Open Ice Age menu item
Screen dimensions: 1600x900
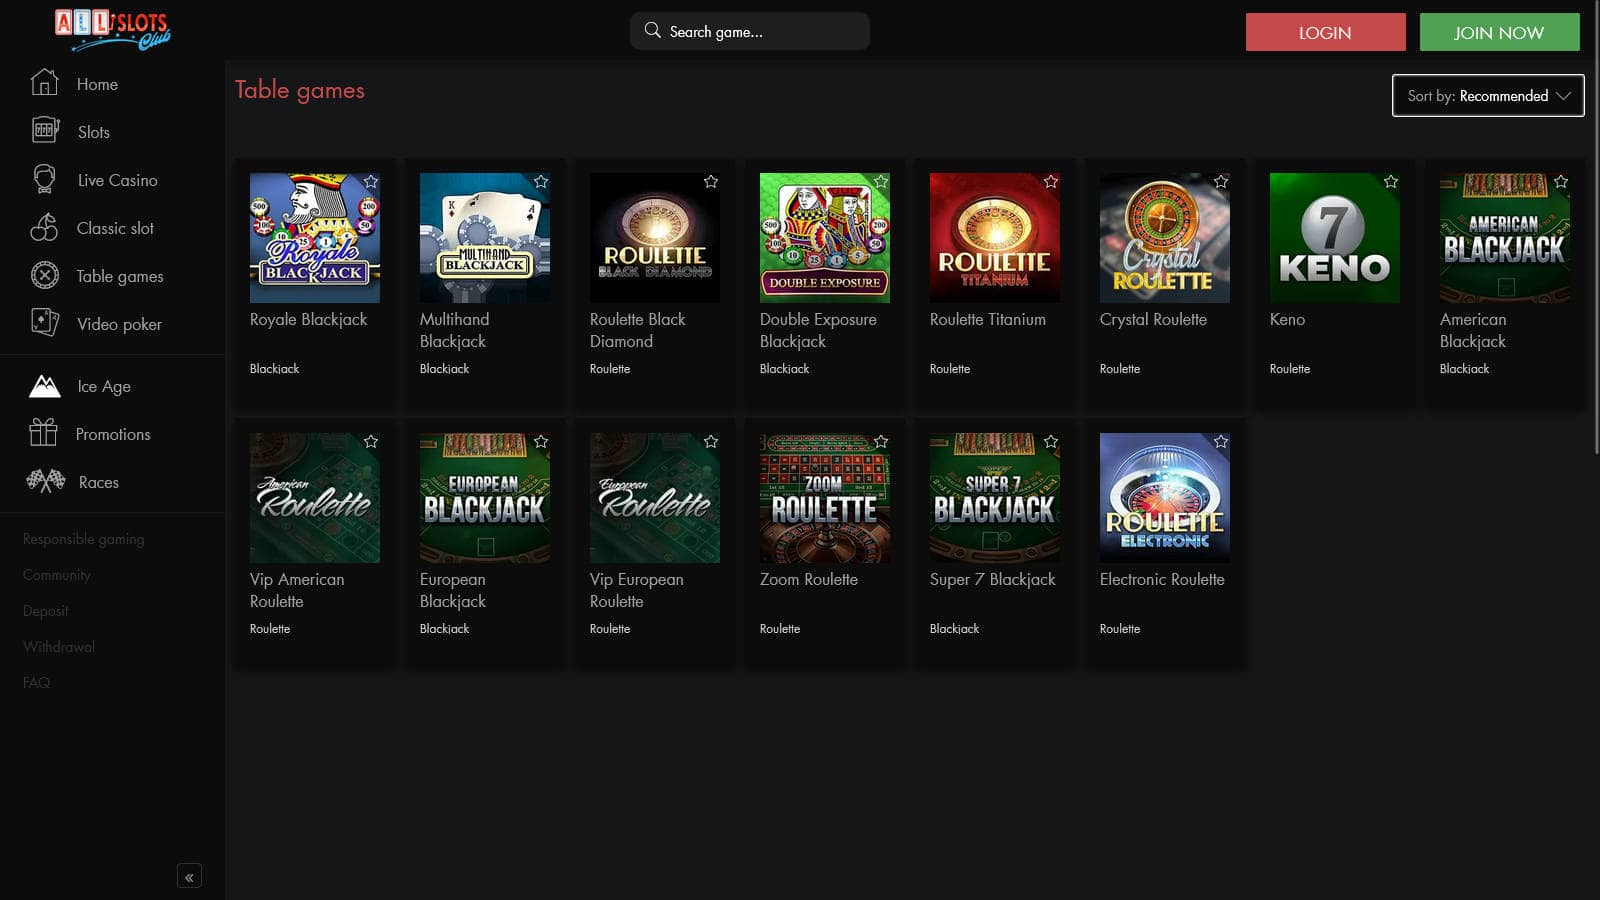point(104,386)
